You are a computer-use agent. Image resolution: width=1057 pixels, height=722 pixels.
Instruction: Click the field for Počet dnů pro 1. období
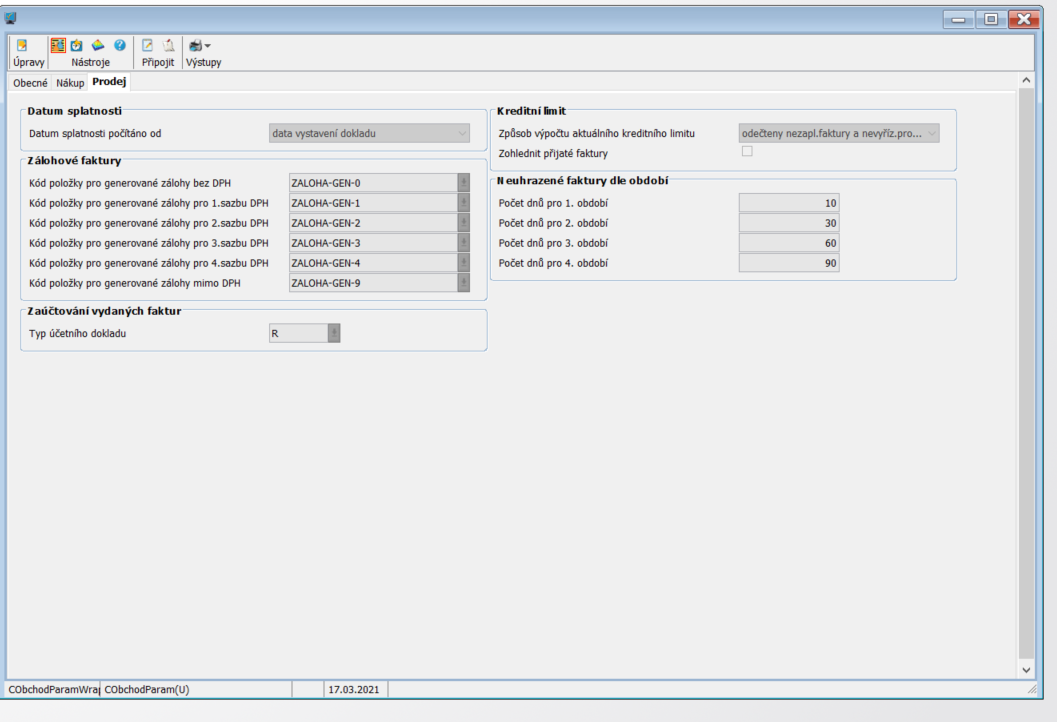(788, 203)
